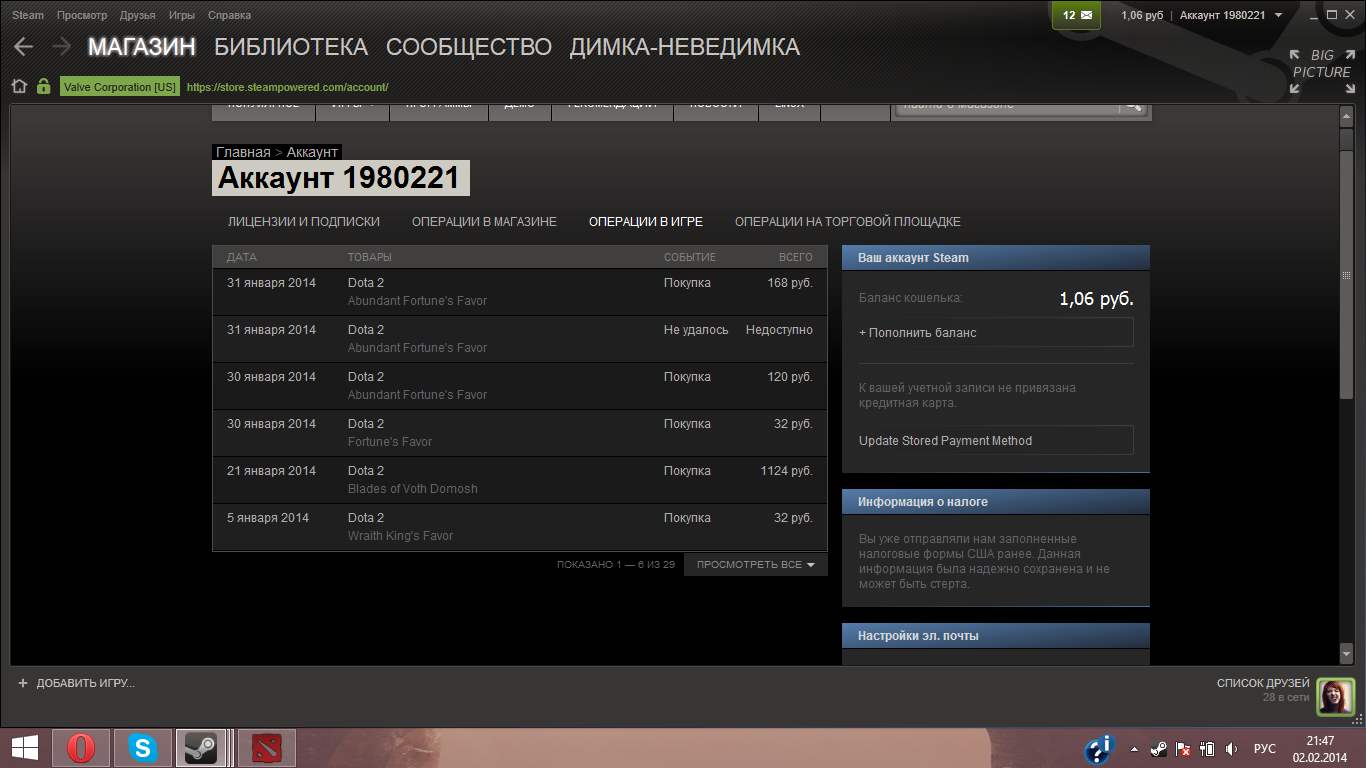Click the 1124 руб. amount
Viewport: 1366px width, 768px height.
point(786,471)
